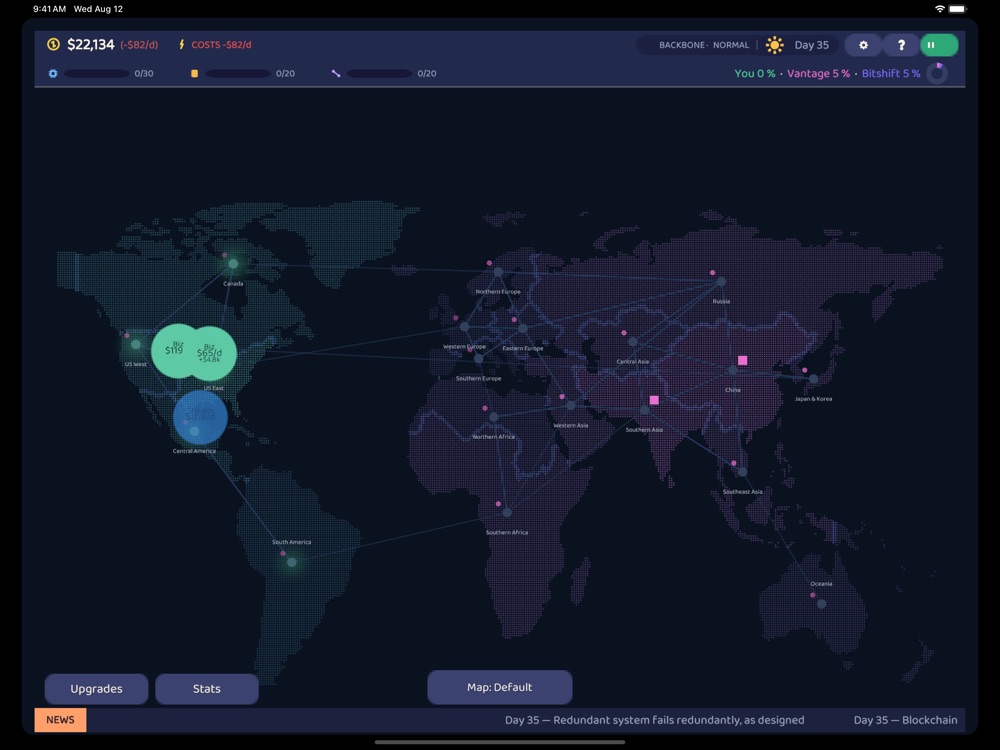Click the Day 35 counter
The width and height of the screenshot is (1000, 750).
point(812,45)
